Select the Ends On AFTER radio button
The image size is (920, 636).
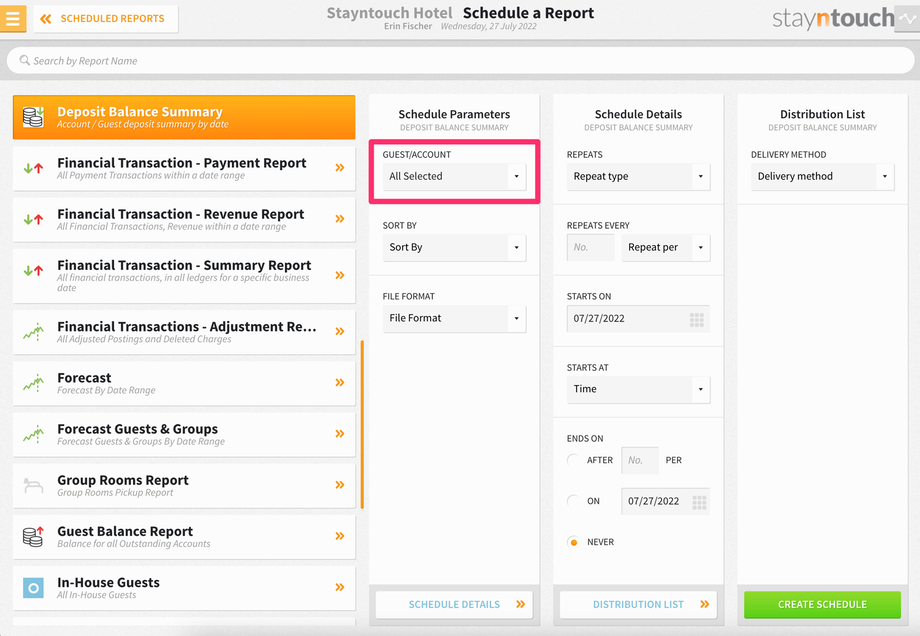(574, 460)
